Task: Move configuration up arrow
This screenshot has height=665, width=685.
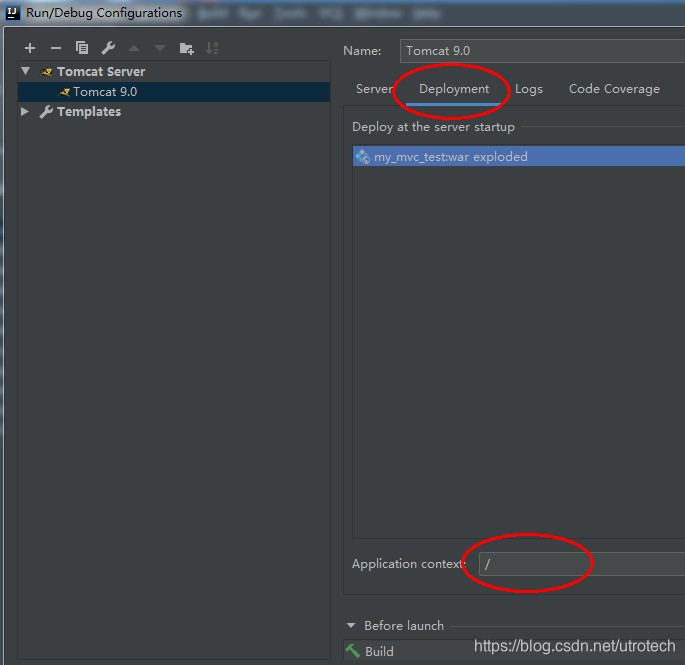Action: (x=134, y=48)
